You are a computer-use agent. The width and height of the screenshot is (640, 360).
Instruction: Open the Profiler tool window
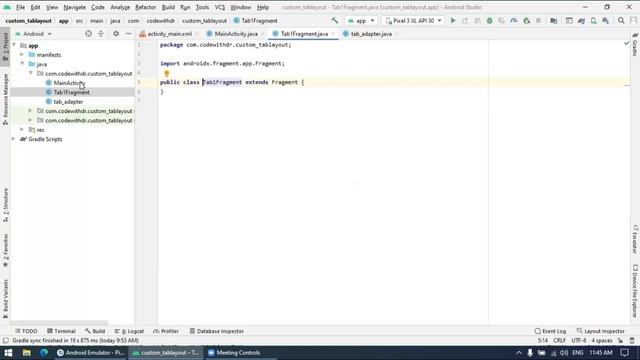point(166,331)
